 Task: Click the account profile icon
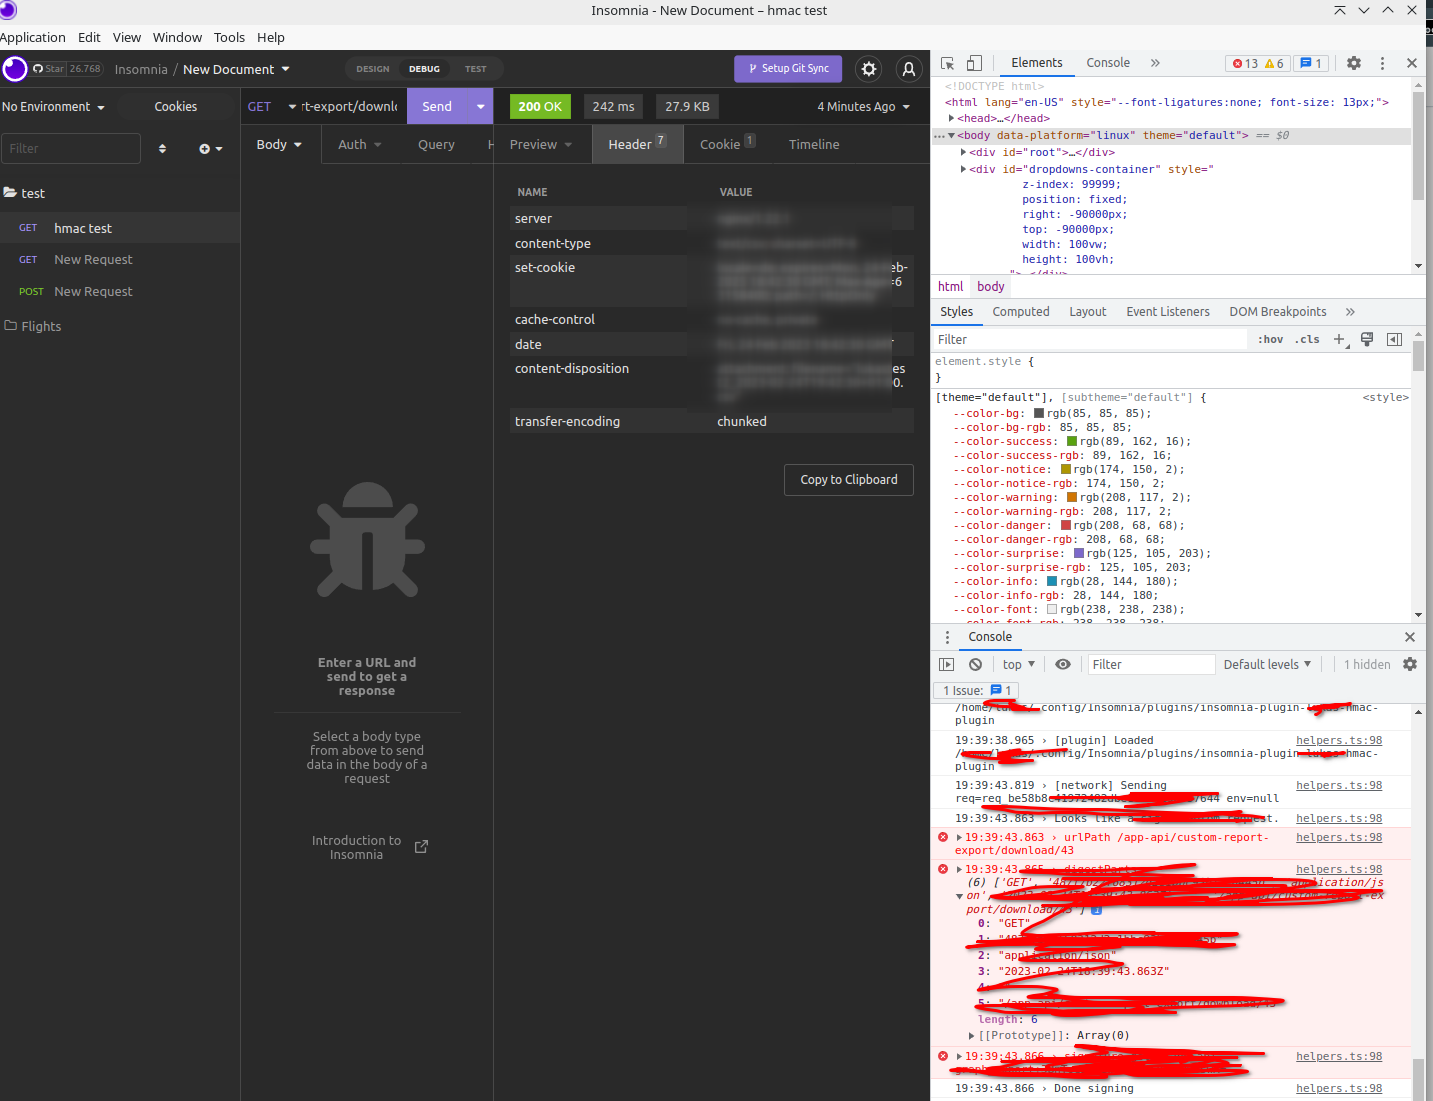coord(908,69)
